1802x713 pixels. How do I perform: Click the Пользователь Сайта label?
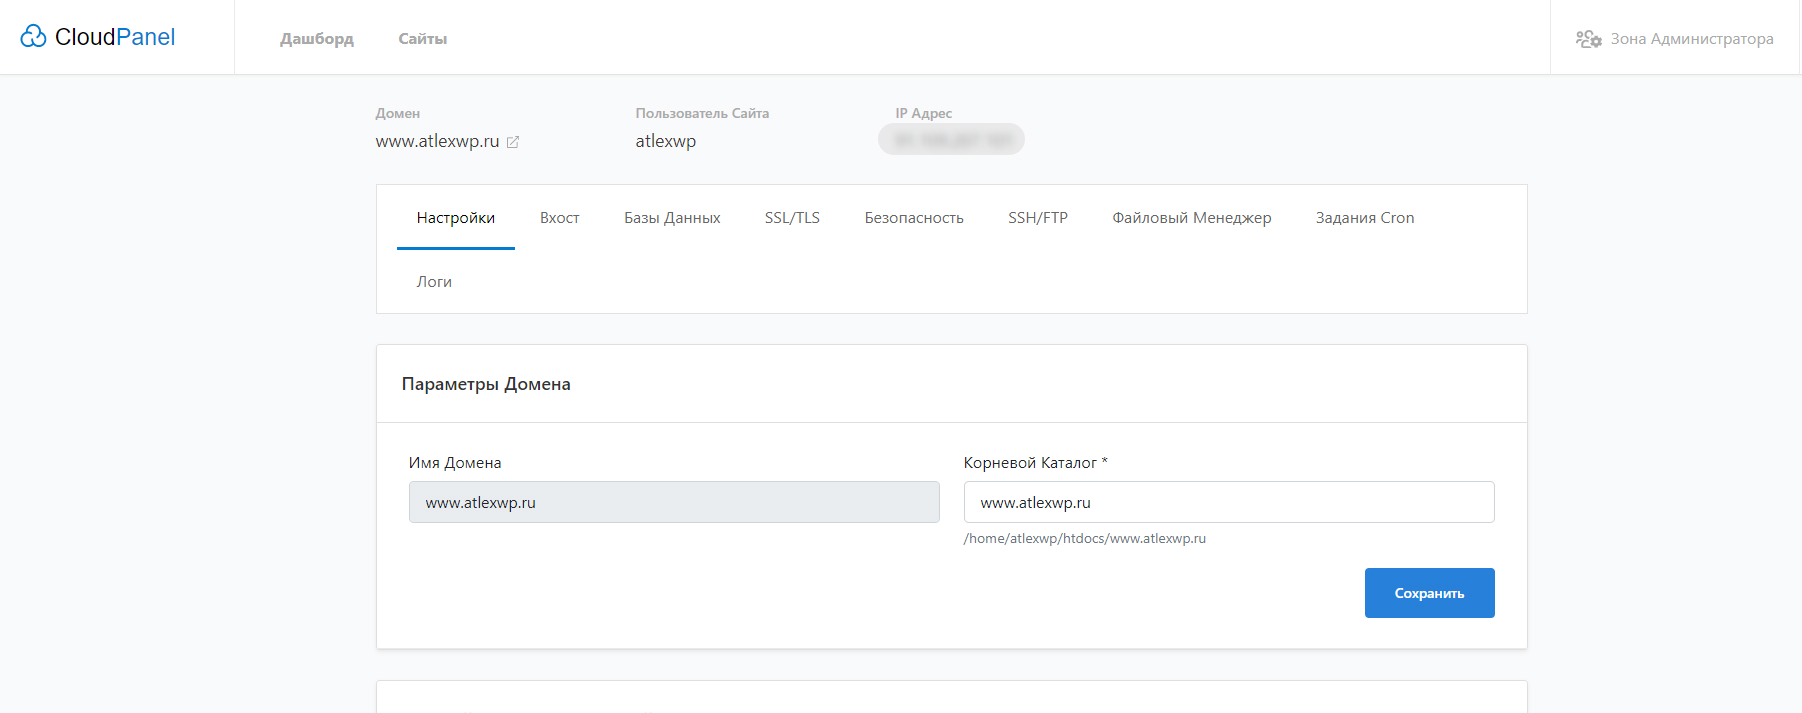[x=702, y=113]
